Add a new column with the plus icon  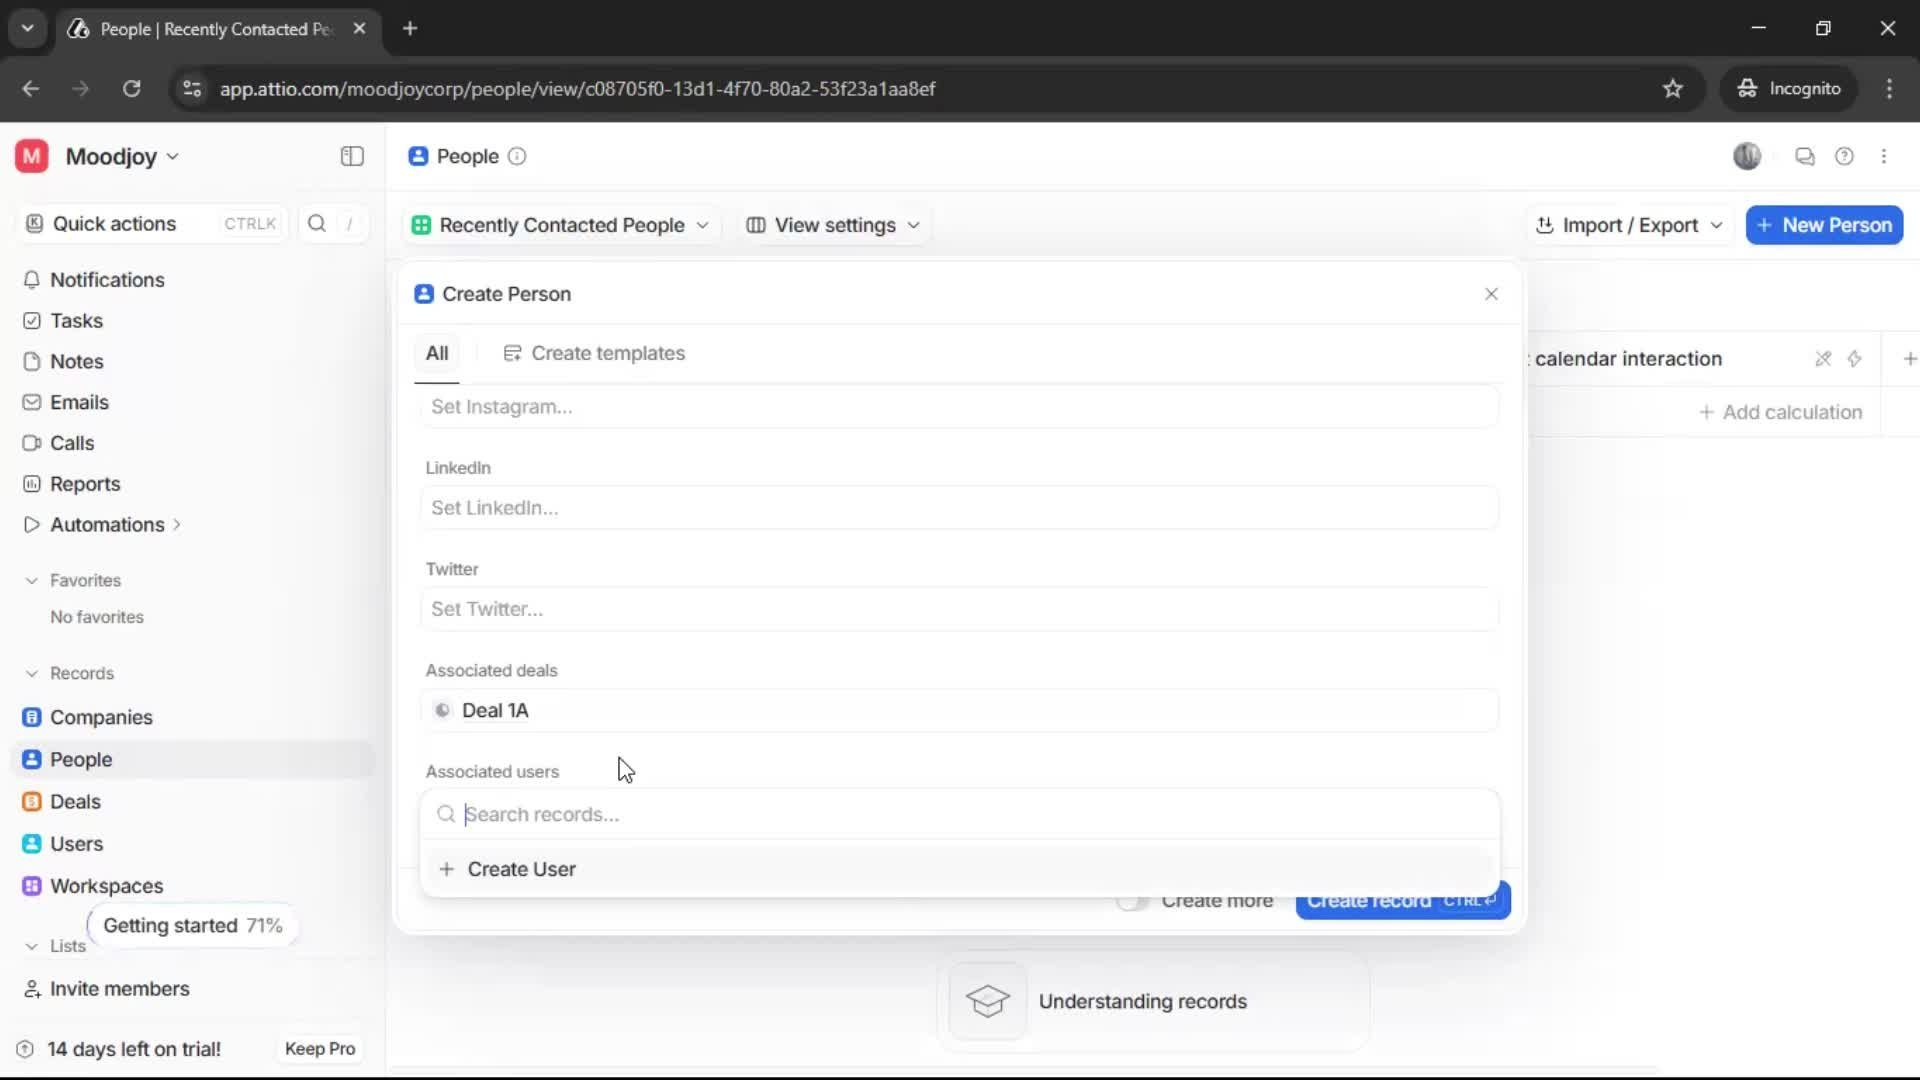pyautogui.click(x=1910, y=358)
